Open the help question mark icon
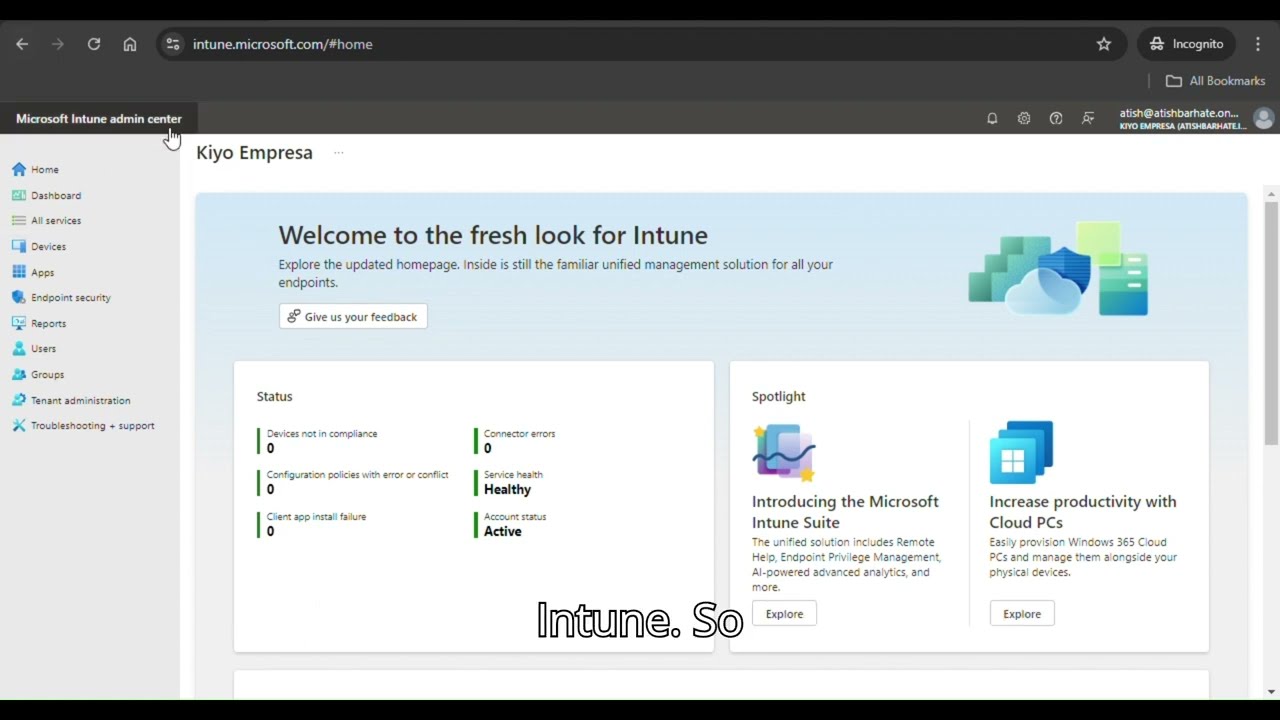This screenshot has height=720, width=1280. [x=1056, y=118]
